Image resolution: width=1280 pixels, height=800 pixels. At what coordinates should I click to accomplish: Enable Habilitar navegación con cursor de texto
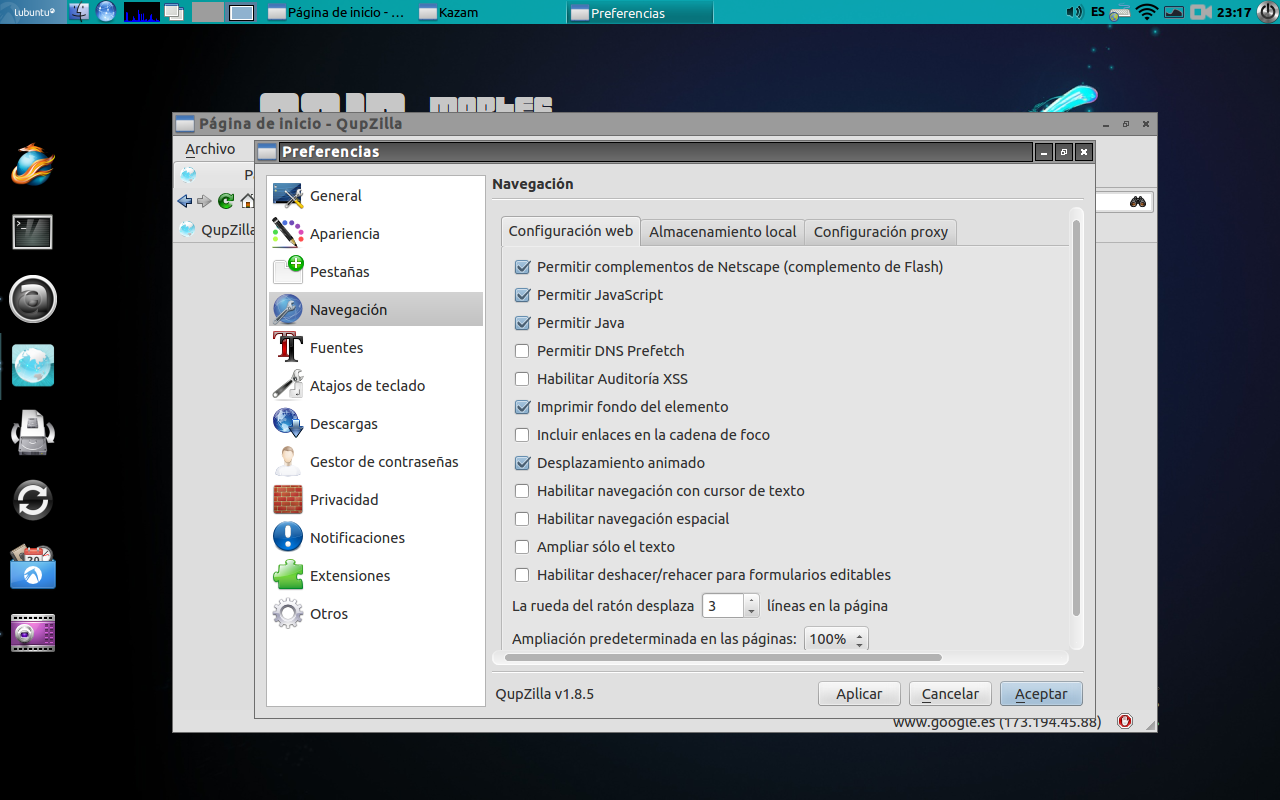[522, 491]
